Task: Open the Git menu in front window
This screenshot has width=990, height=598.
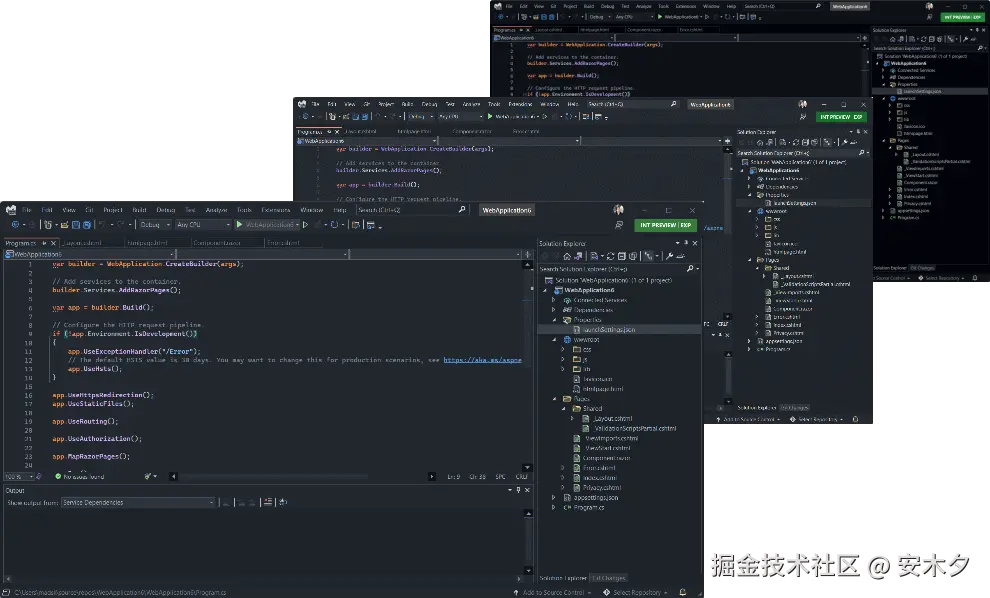Action: (89, 210)
